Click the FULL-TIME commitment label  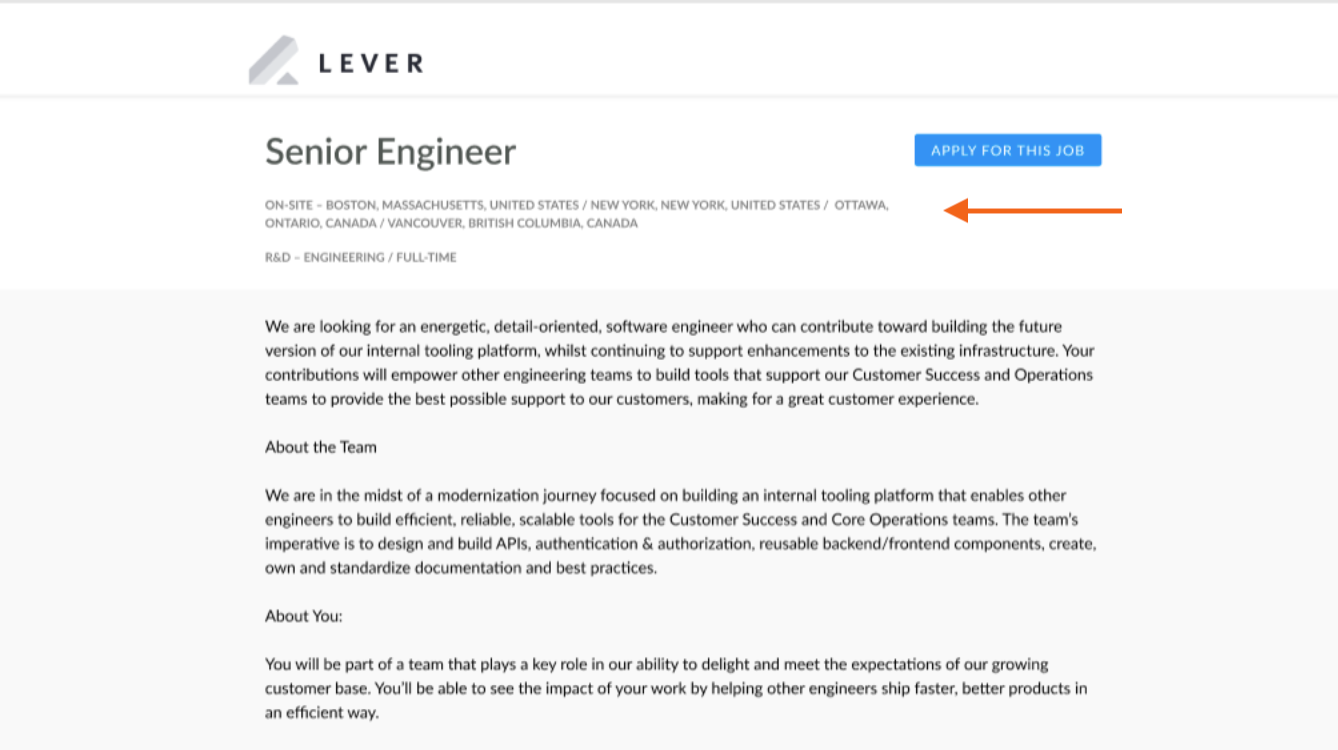[427, 257]
